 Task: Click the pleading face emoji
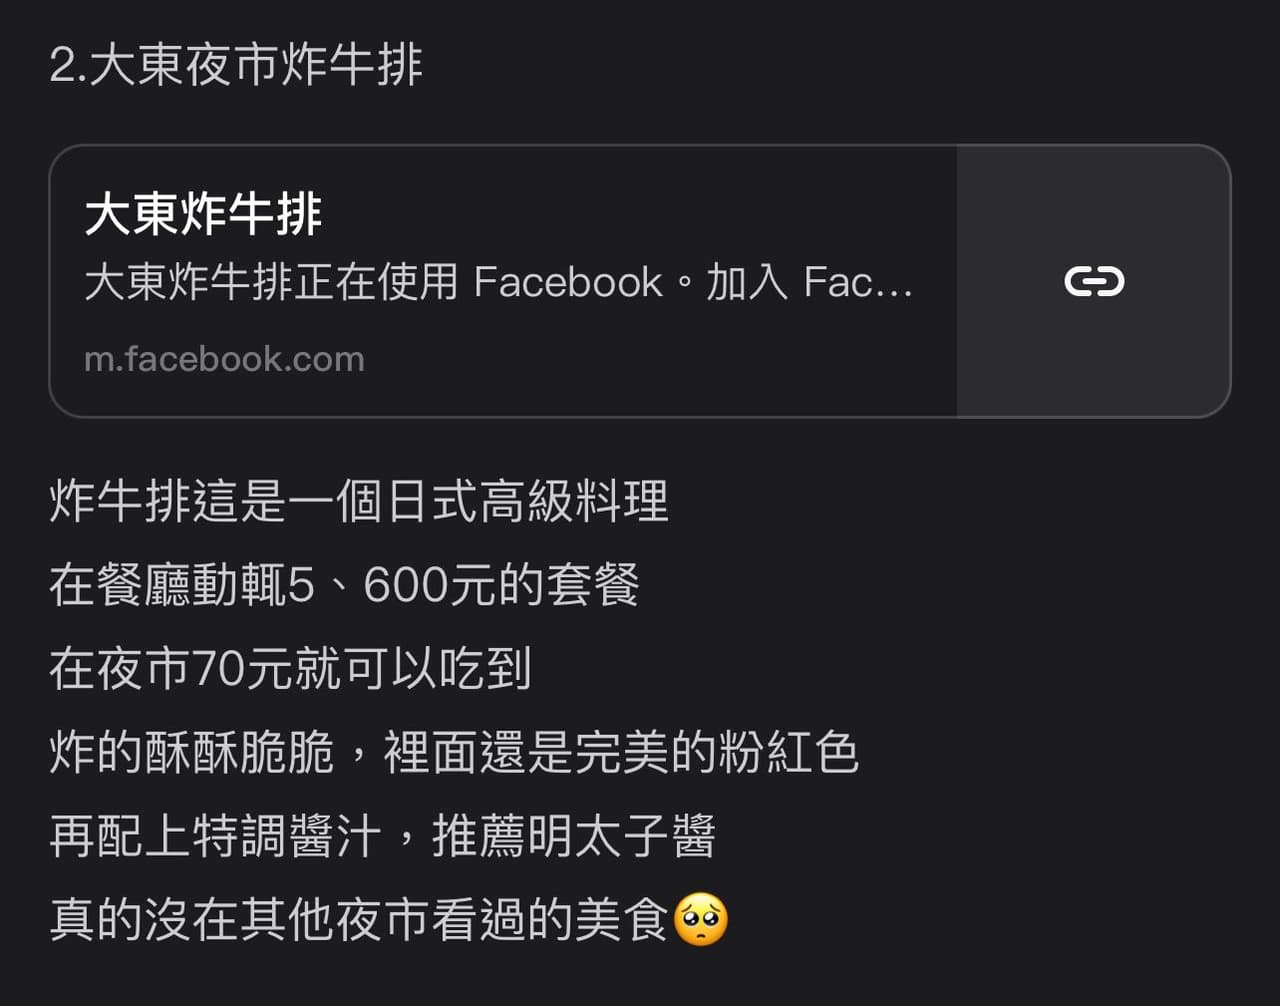(x=701, y=920)
